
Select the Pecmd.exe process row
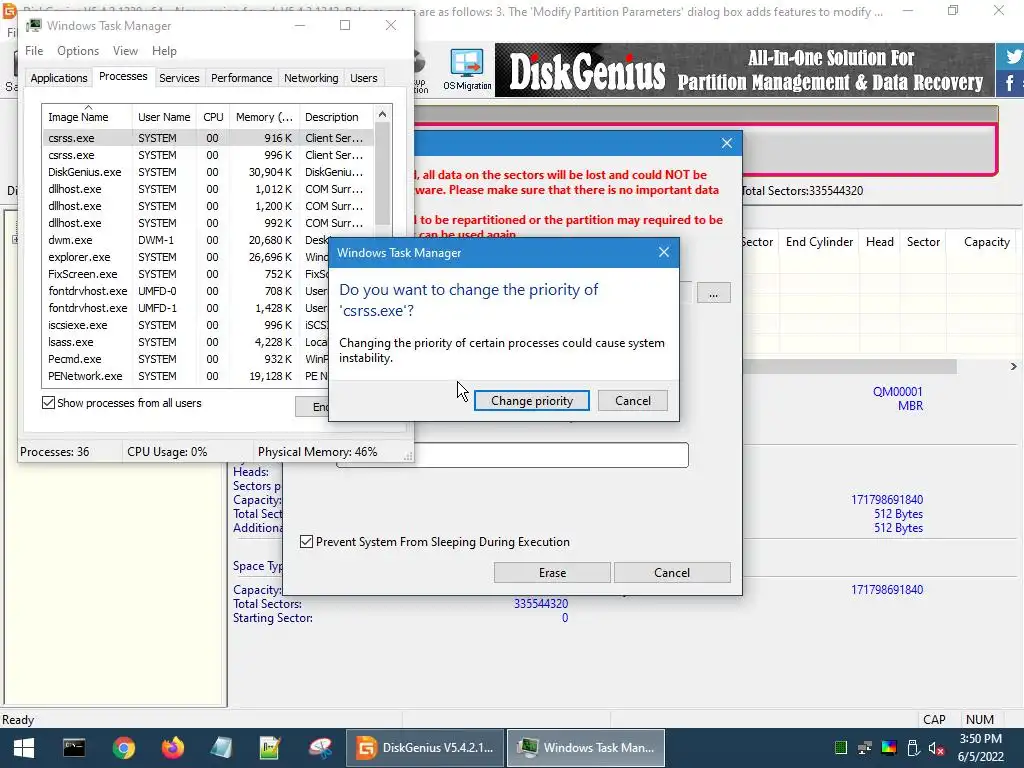[185, 359]
